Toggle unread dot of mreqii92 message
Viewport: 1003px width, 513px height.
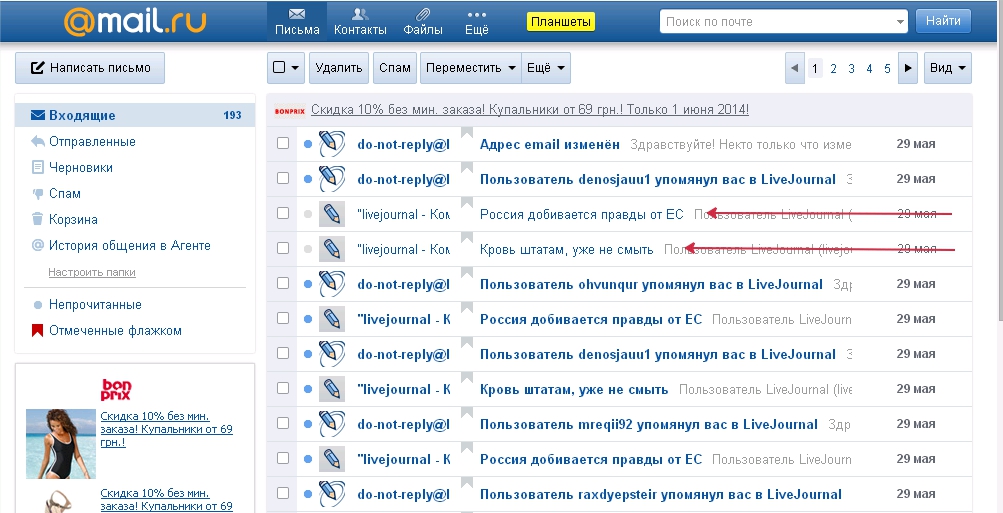click(x=308, y=424)
